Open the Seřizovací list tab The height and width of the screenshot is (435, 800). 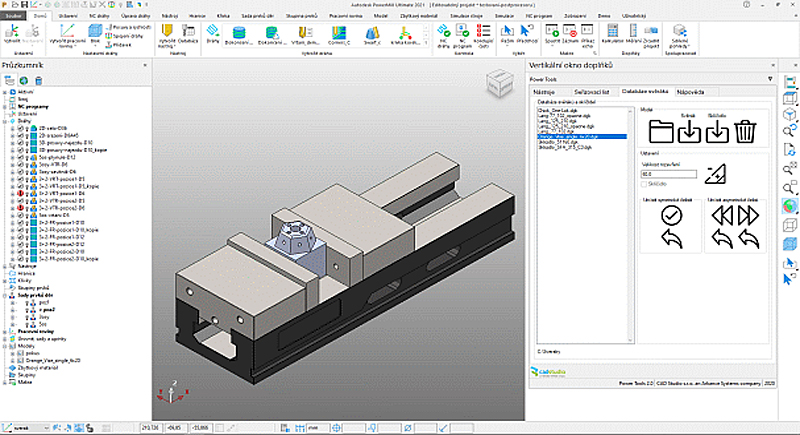pos(591,92)
